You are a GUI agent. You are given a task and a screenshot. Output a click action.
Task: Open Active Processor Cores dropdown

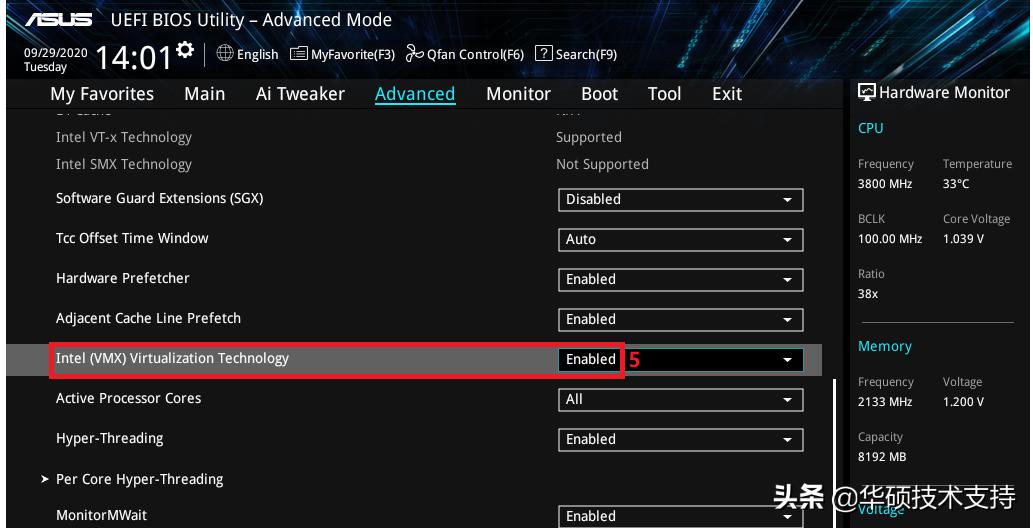click(x=680, y=399)
